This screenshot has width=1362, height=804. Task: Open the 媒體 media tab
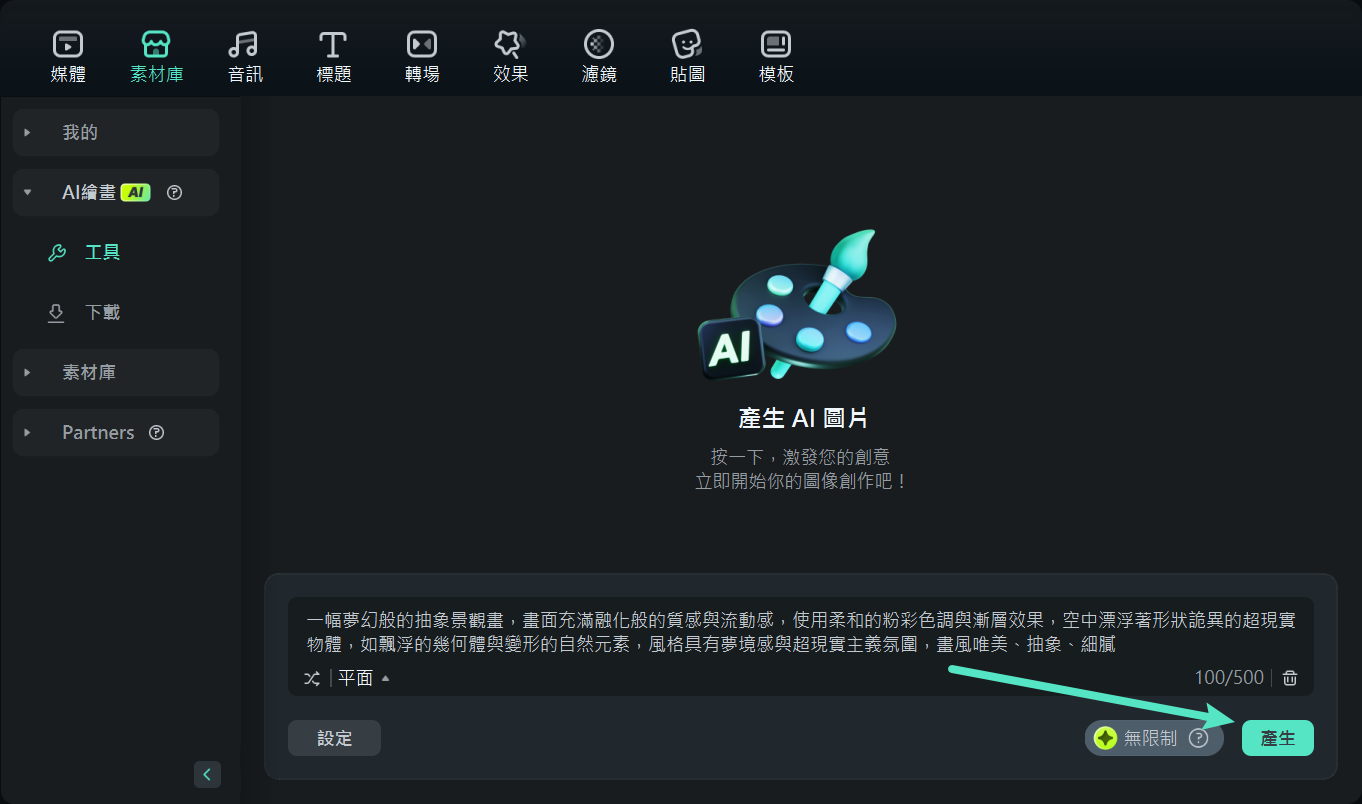[68, 57]
